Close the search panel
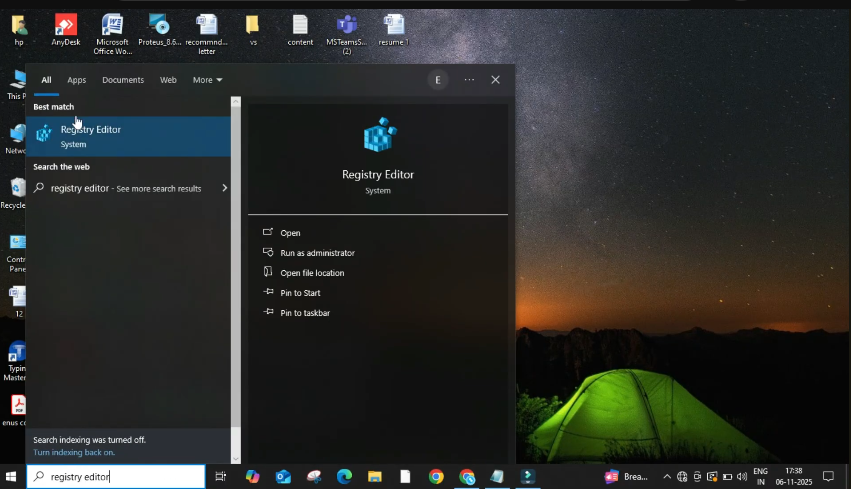This screenshot has width=851, height=489. tap(495, 80)
